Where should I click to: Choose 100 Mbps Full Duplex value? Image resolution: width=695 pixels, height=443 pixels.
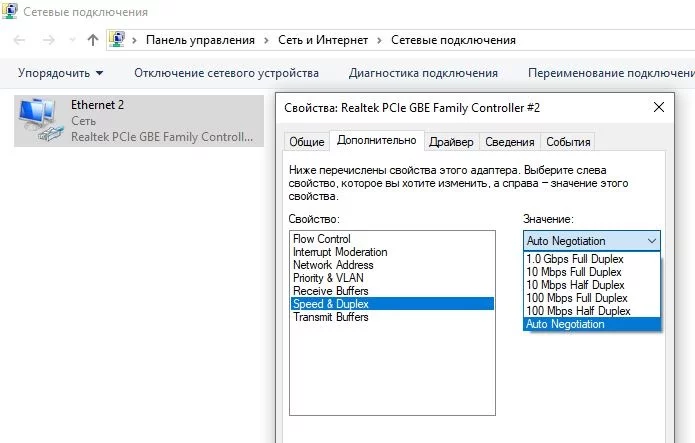point(577,298)
